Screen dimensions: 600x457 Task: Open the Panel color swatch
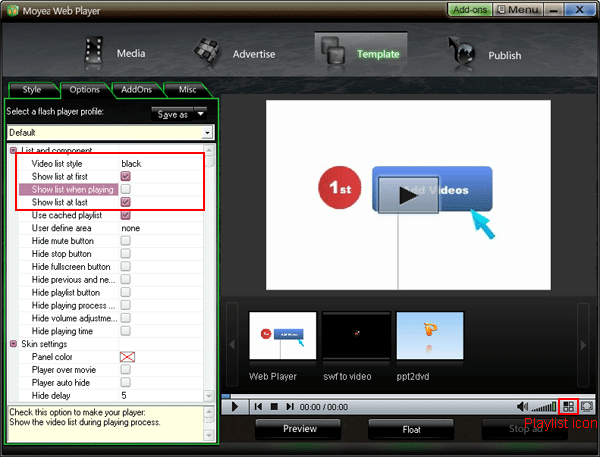click(127, 357)
